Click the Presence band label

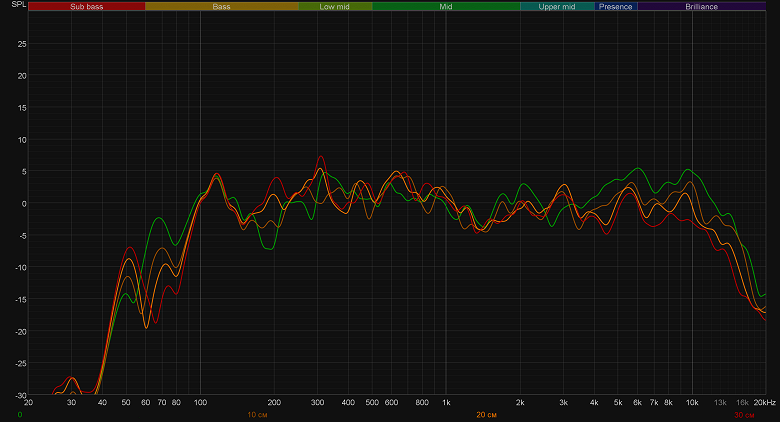click(616, 6)
